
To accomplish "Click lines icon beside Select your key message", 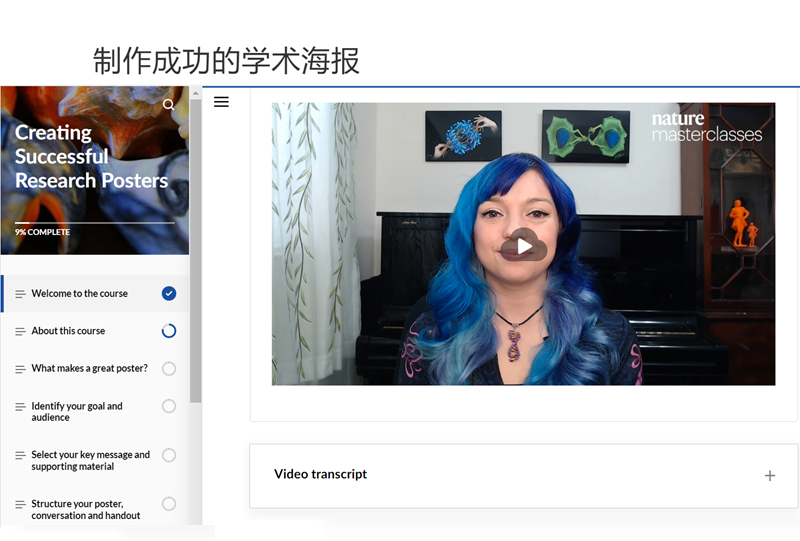I will 20,455.
